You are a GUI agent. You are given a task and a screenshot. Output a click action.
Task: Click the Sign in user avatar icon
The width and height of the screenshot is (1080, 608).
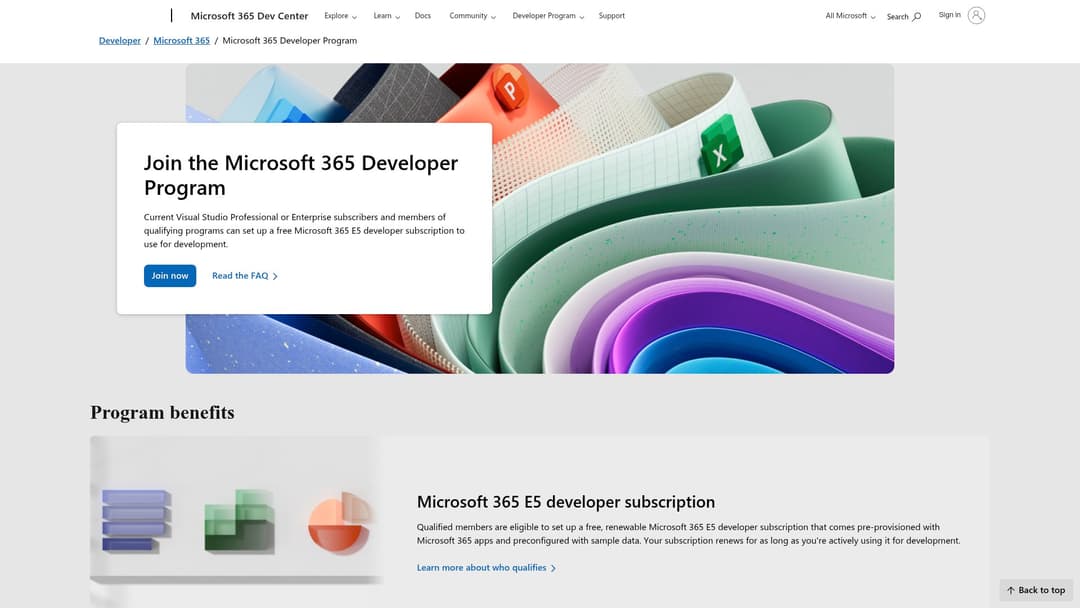coord(976,15)
